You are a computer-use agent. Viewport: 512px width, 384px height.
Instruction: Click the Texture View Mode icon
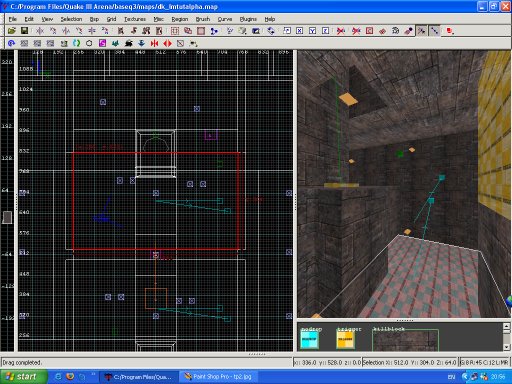[242, 31]
